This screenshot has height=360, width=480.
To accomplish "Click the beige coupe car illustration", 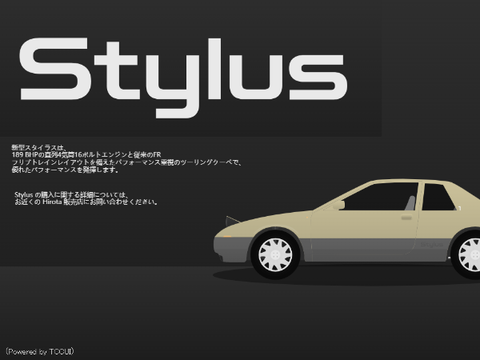I will (x=347, y=229).
